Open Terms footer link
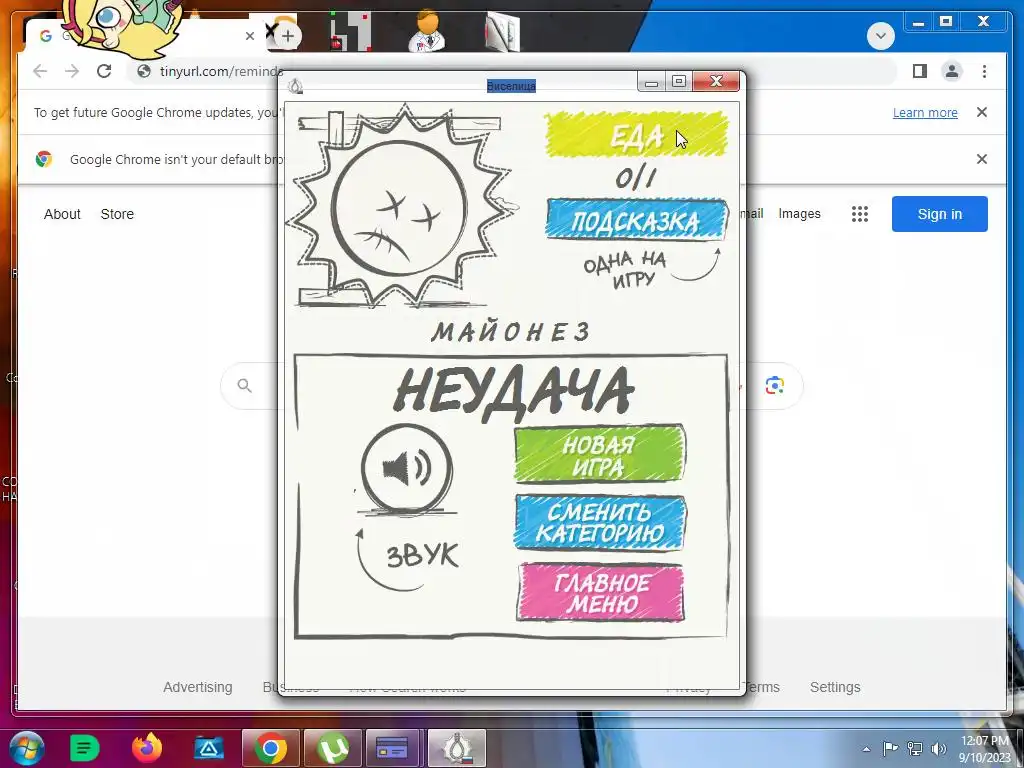The width and height of the screenshot is (1024, 768). coord(761,687)
